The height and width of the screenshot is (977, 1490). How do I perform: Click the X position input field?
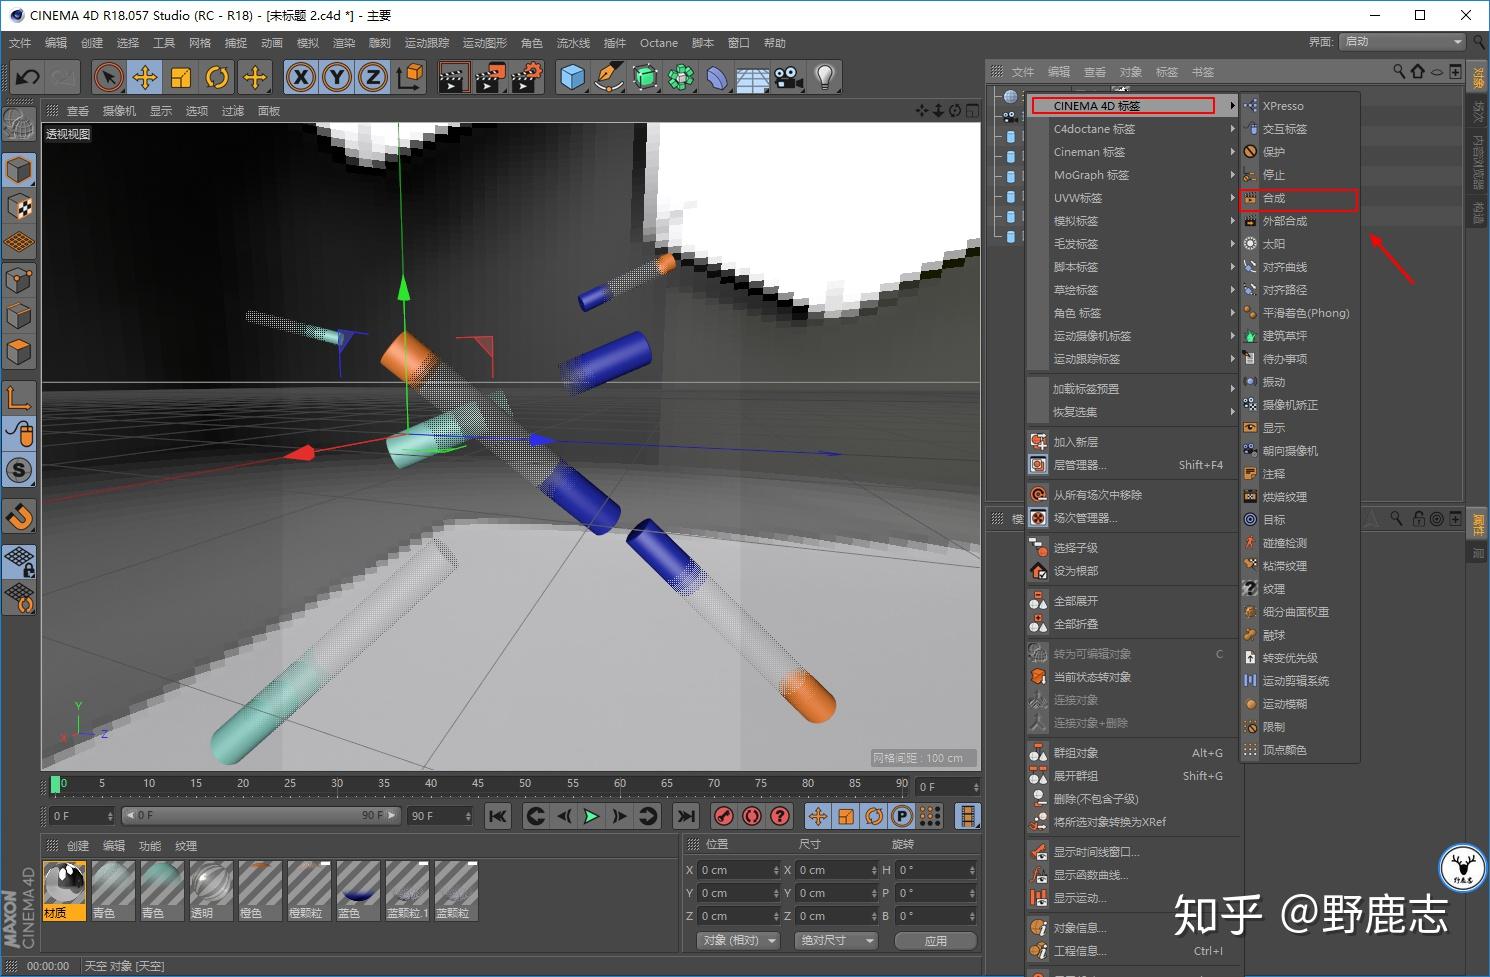[x=738, y=870]
